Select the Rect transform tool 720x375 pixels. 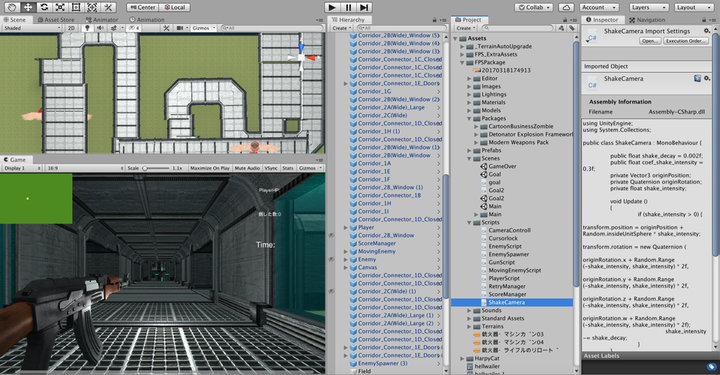[76, 7]
